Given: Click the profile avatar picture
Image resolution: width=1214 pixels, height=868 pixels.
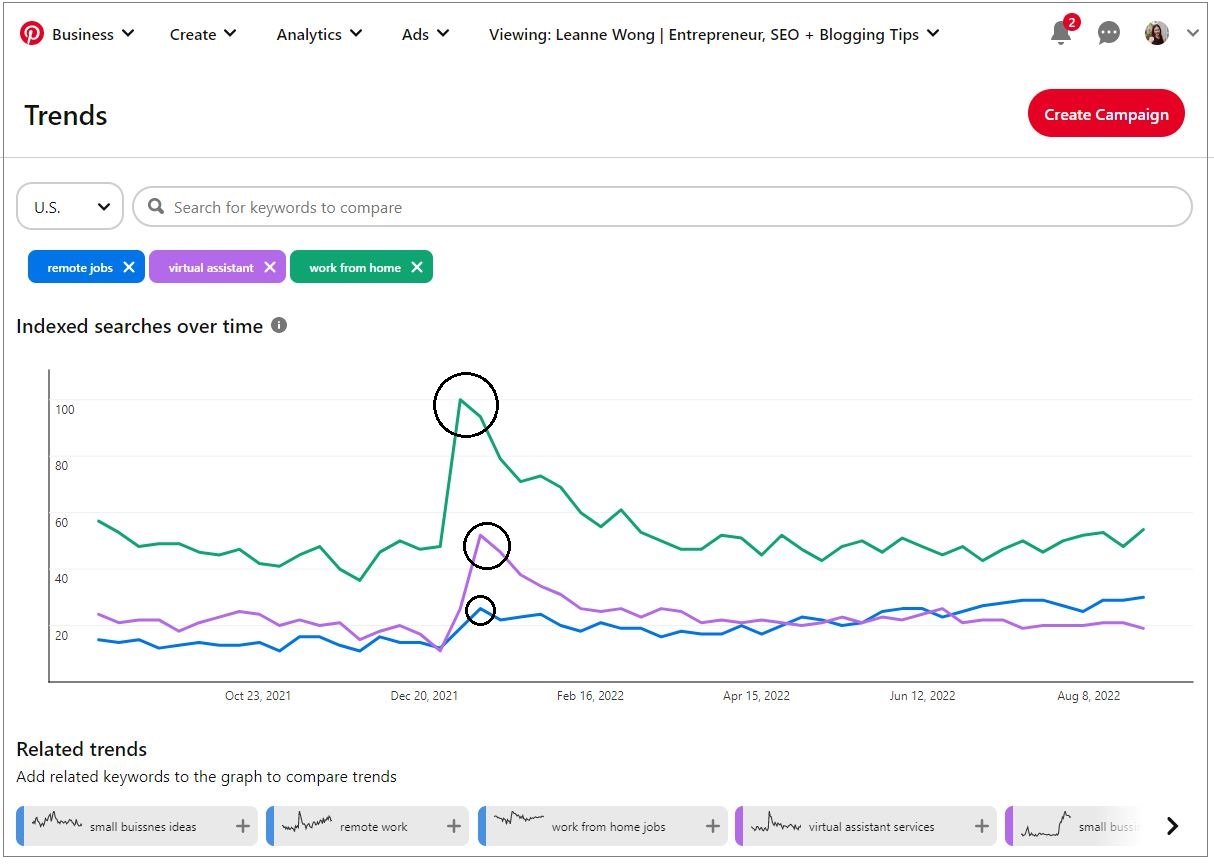Looking at the screenshot, I should click(1157, 33).
